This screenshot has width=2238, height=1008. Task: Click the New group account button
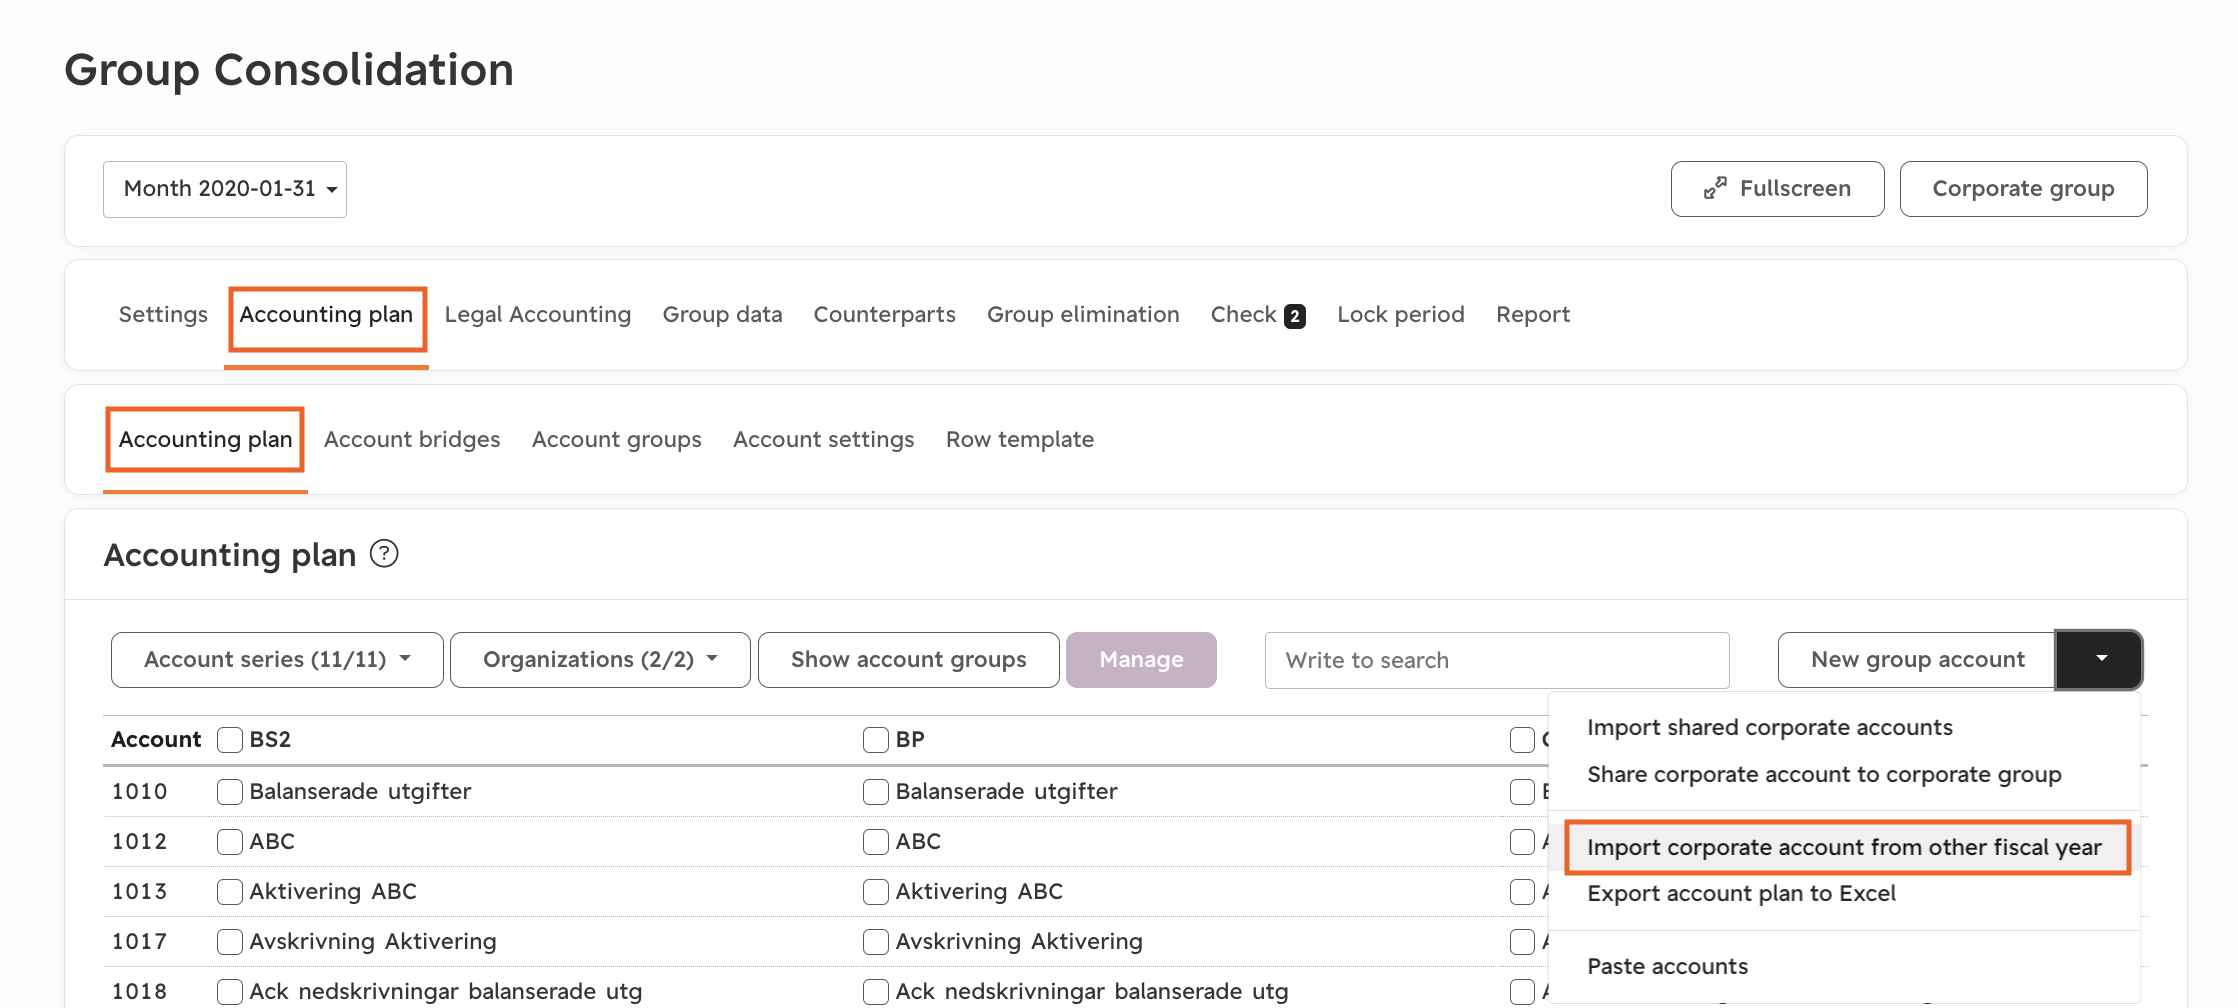[1917, 660]
